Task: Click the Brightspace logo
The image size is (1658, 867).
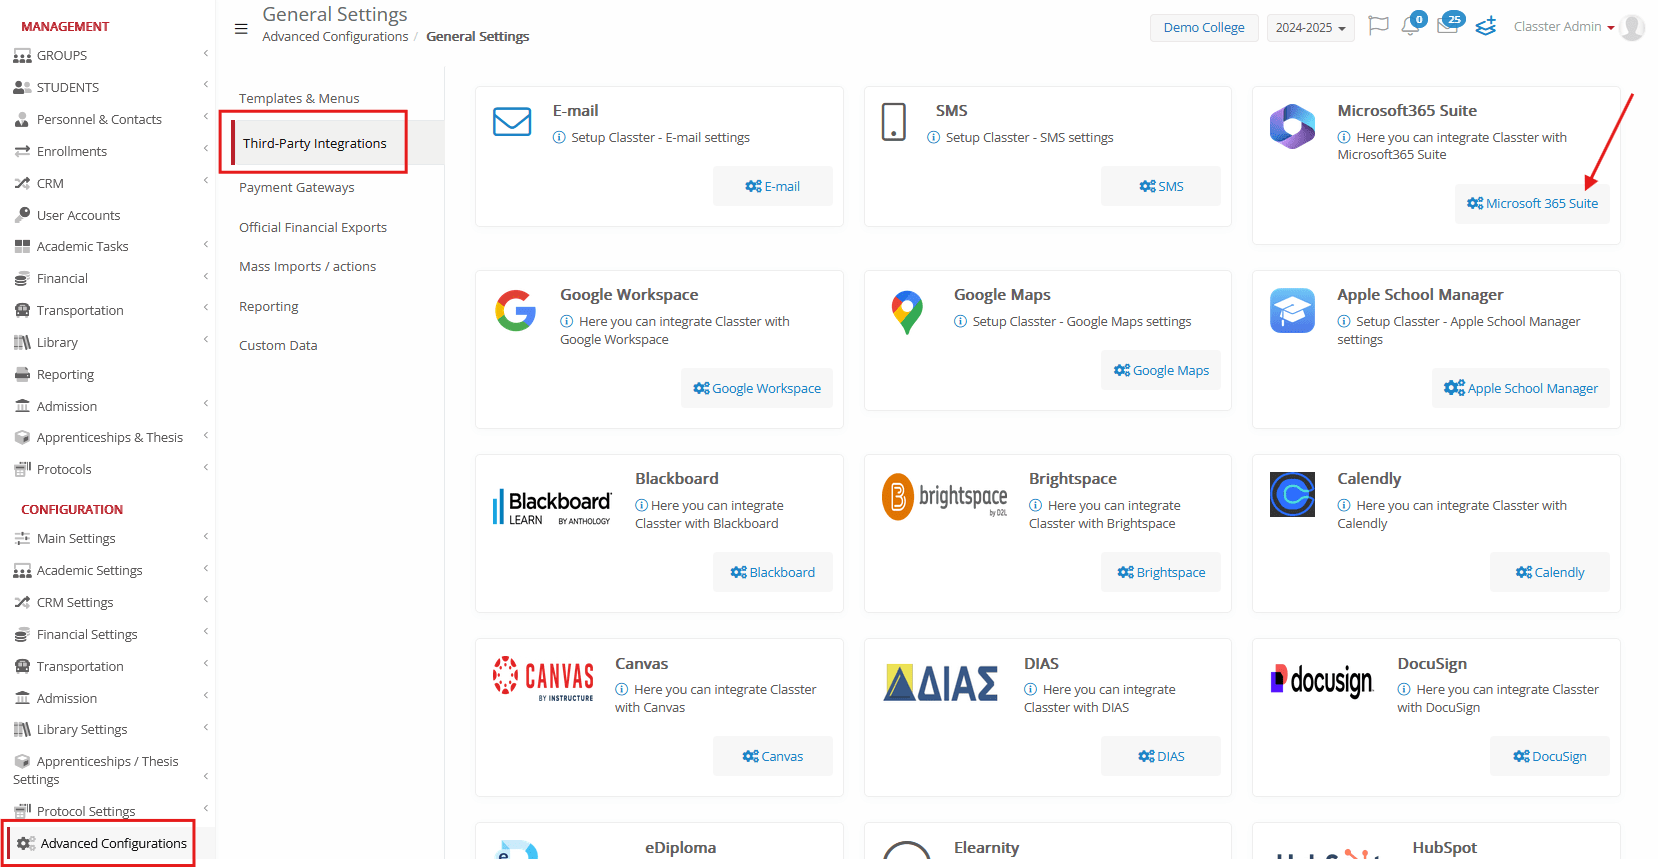Action: point(945,497)
